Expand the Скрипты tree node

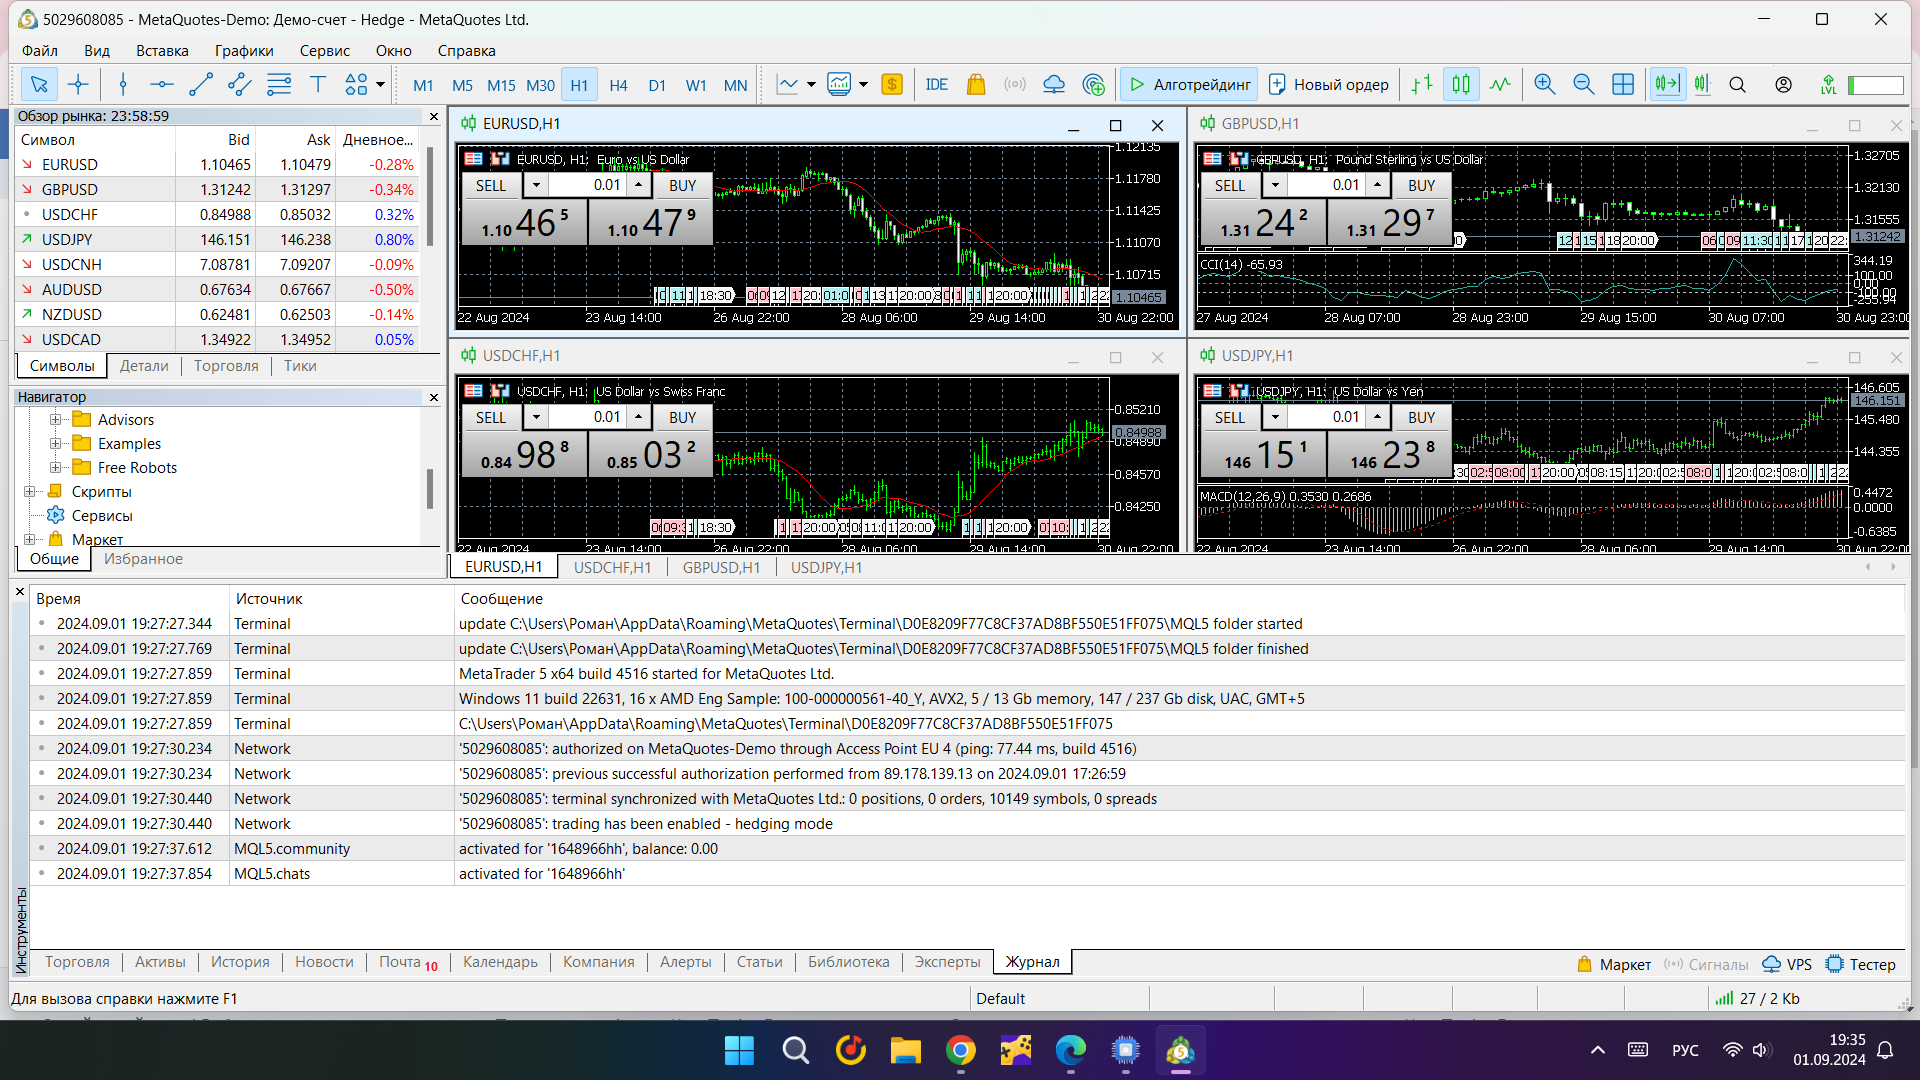pos(30,491)
